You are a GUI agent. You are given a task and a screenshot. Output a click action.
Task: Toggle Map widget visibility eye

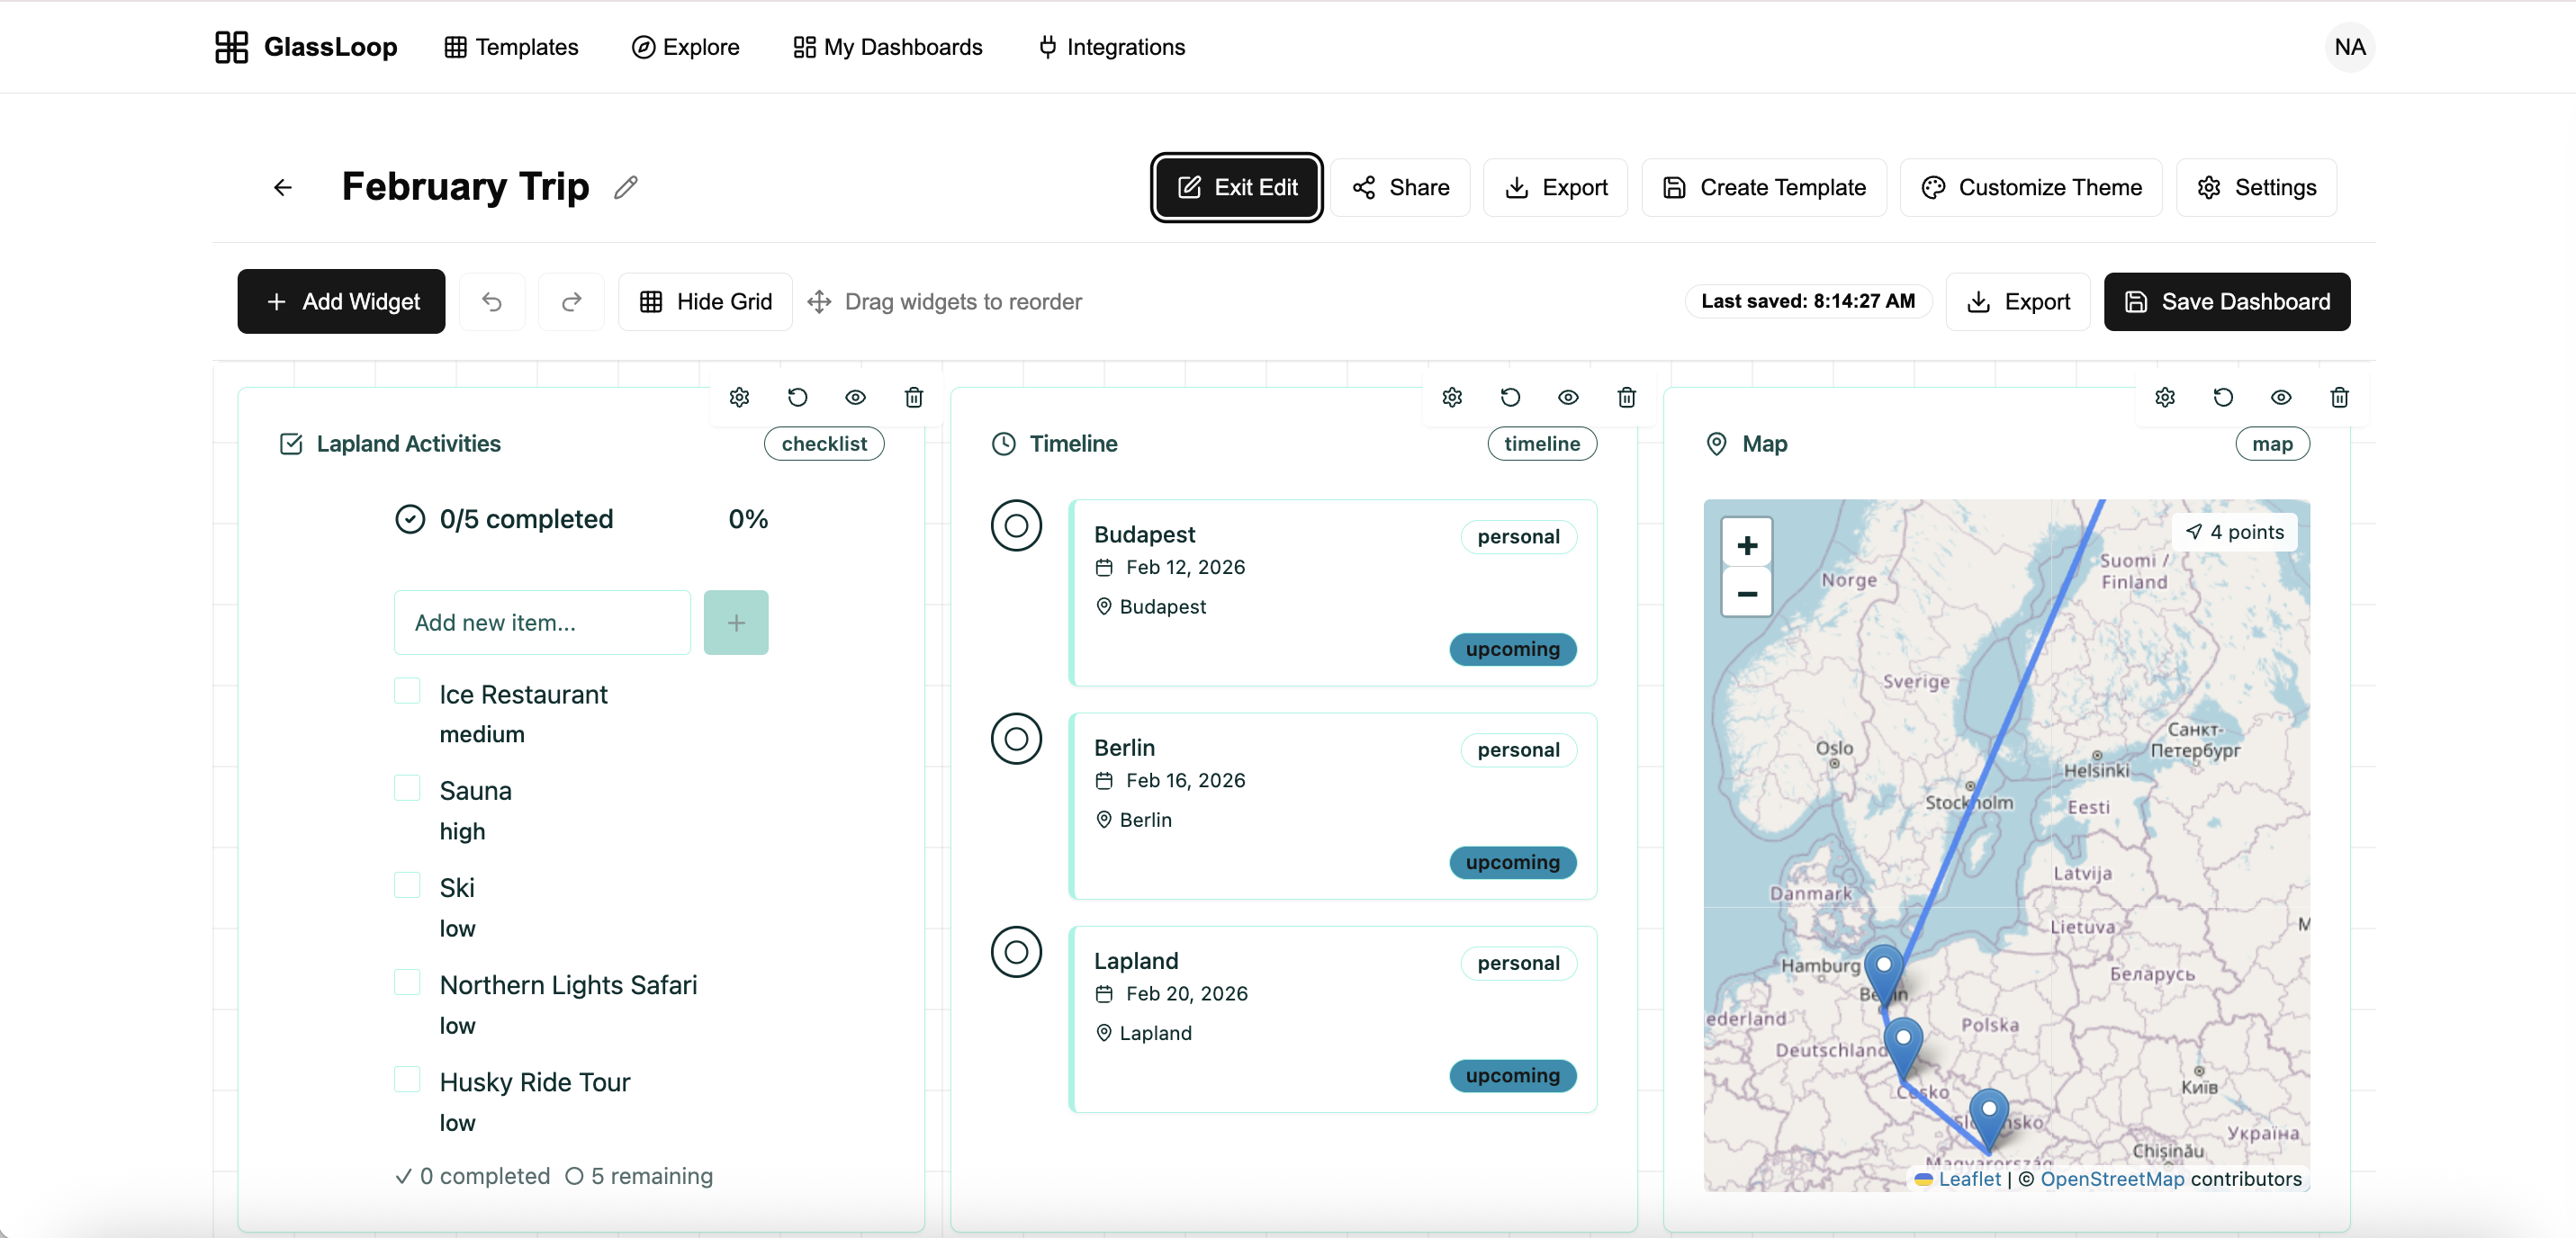point(2281,397)
